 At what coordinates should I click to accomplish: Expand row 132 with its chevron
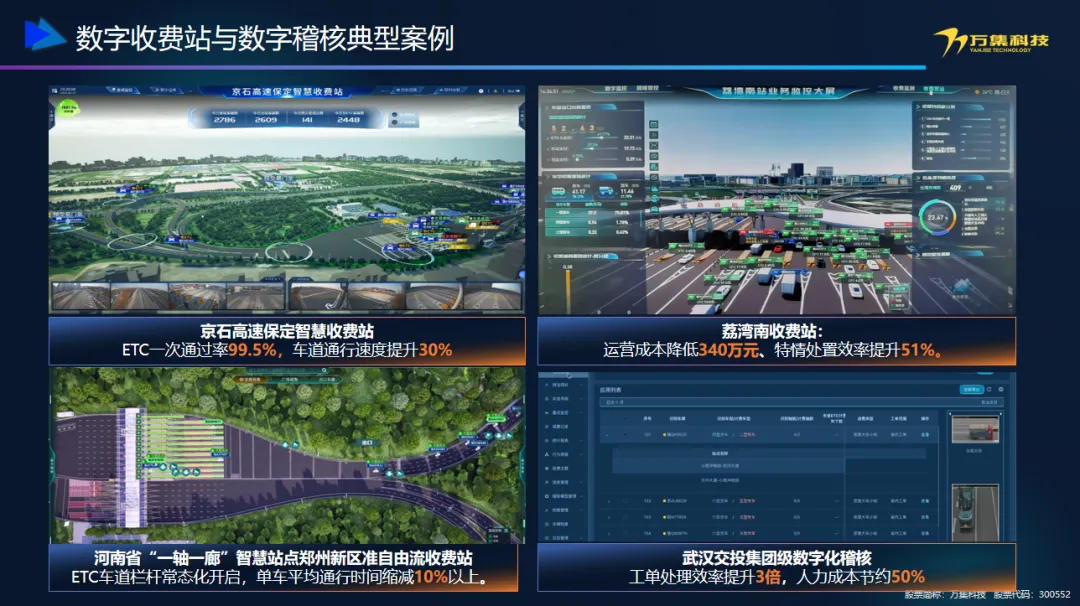(608, 501)
